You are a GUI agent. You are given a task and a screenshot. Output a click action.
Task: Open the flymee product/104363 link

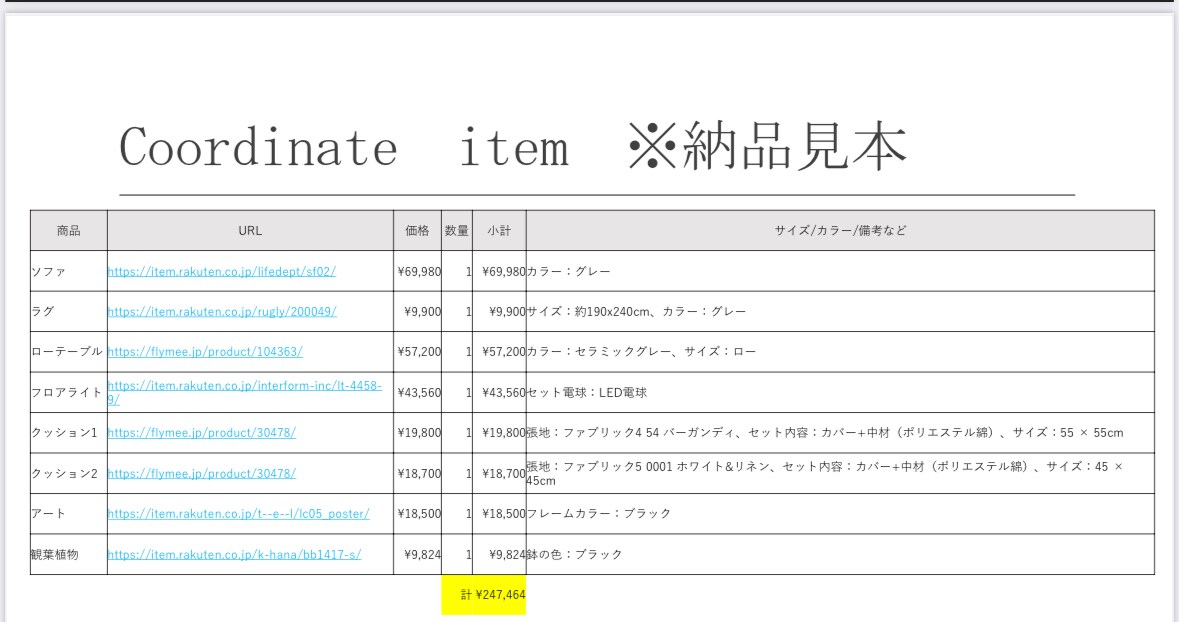click(205, 352)
